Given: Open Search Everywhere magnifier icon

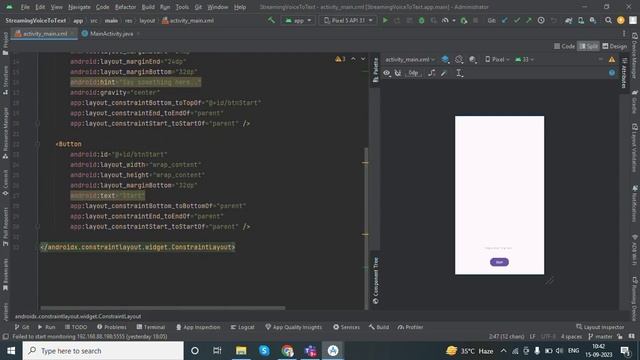Looking at the screenshot, I should pos(608,20).
